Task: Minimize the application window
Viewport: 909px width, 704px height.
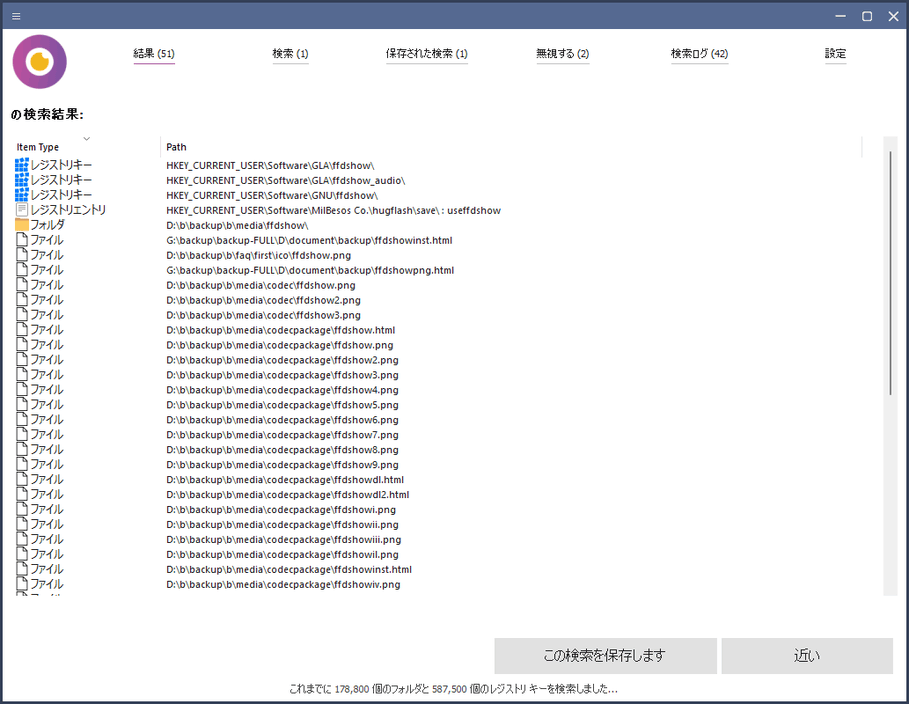Action: 840,16
